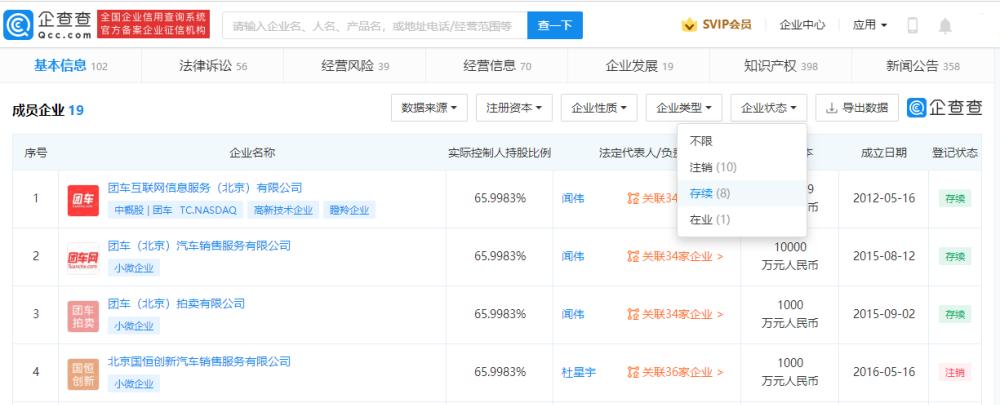The image size is (1000, 405).
Task: Switch to the 企业发展 tab
Action: pyautogui.click(x=638, y=66)
